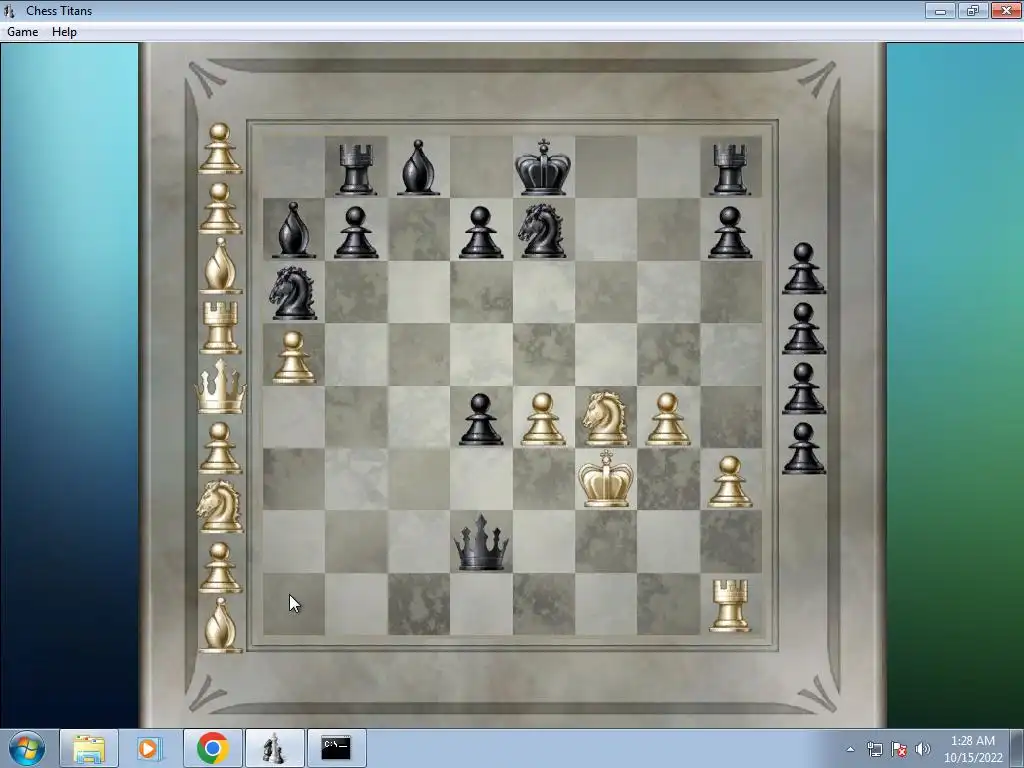Click the black queen on d2

pyautogui.click(x=481, y=543)
